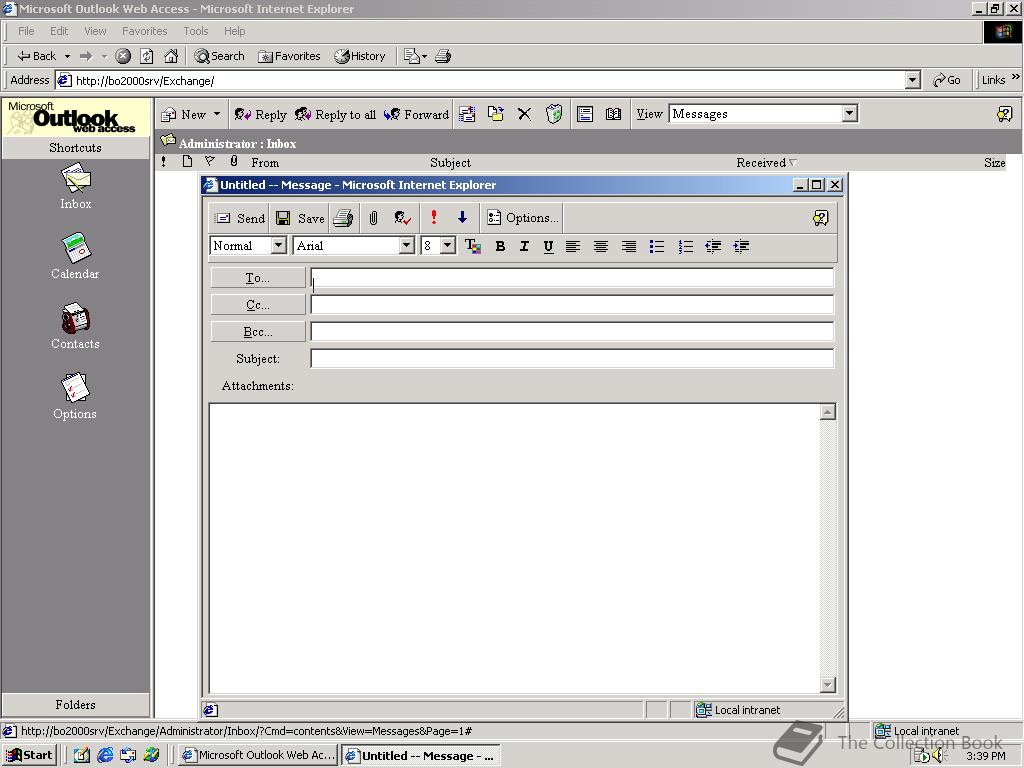Click in the To recipients field

(572, 278)
